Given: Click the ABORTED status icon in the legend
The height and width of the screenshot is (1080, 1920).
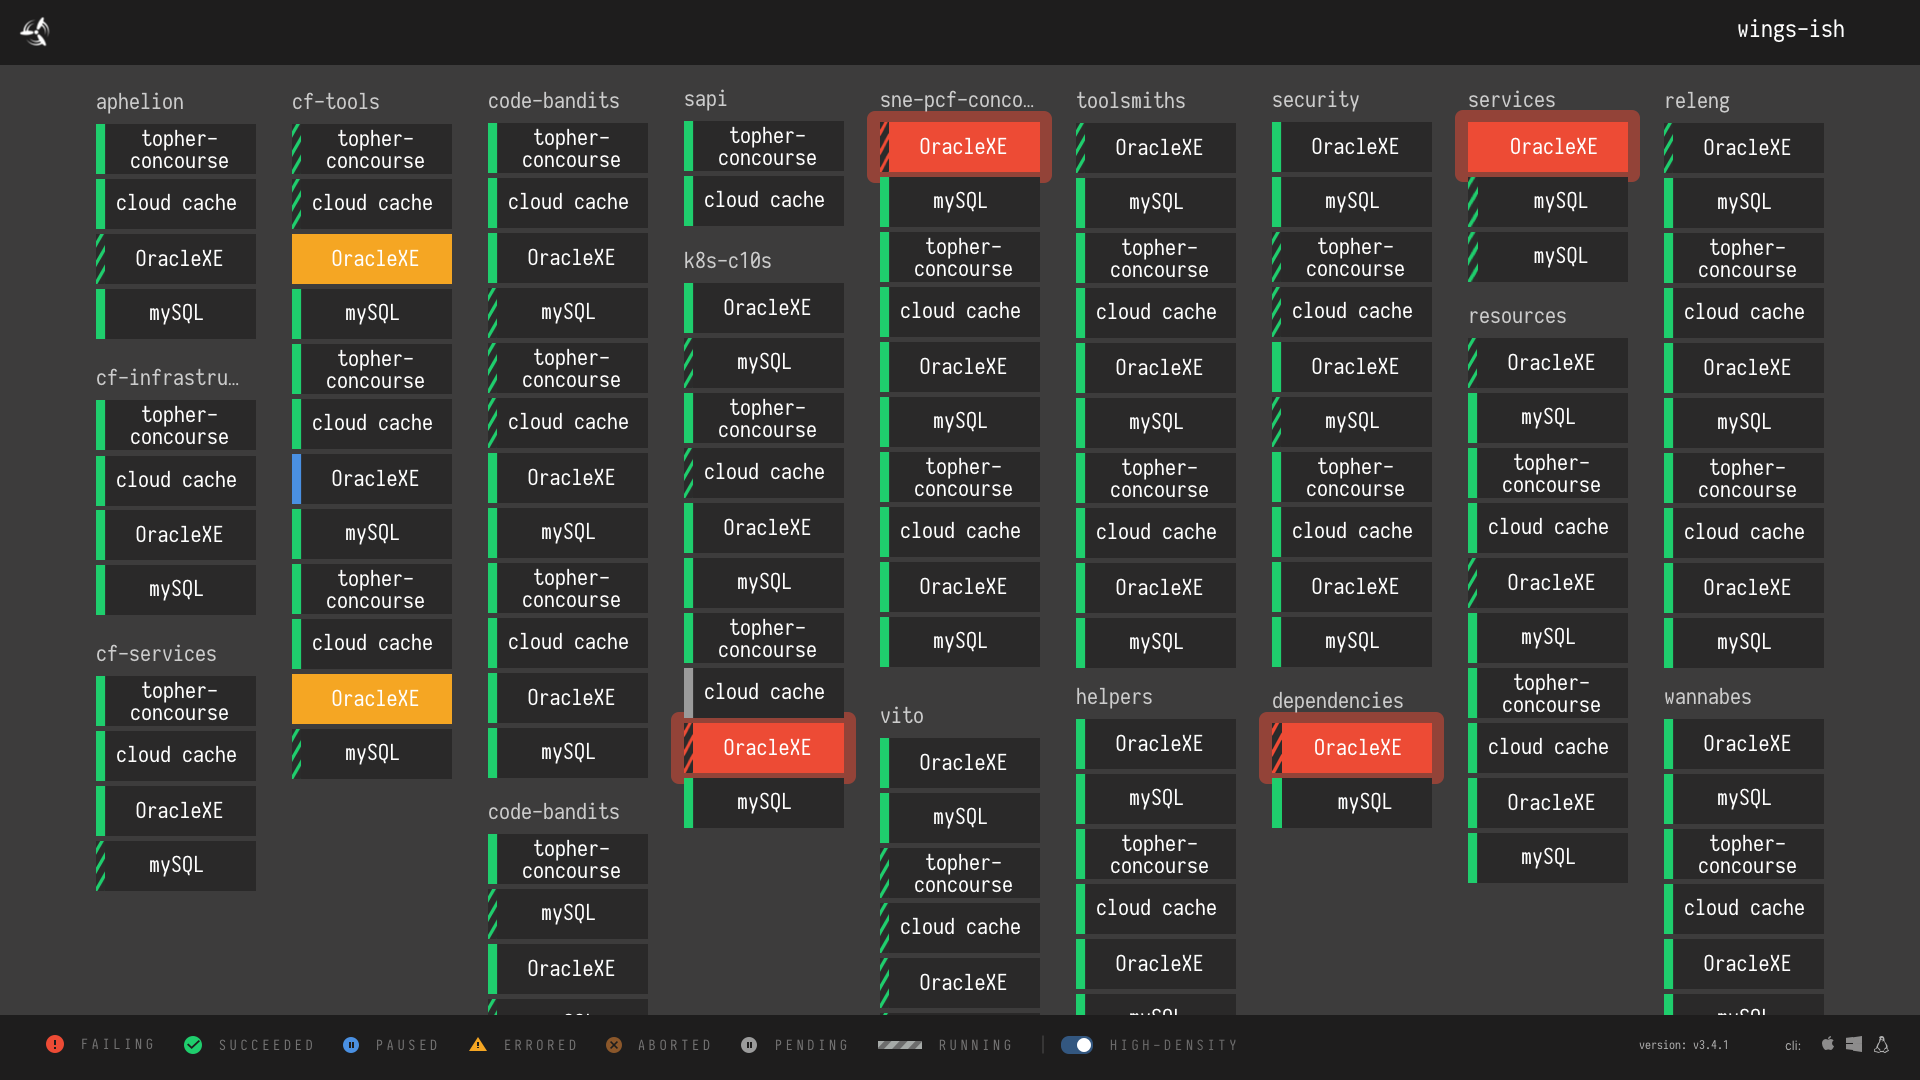Looking at the screenshot, I should pos(614,1044).
